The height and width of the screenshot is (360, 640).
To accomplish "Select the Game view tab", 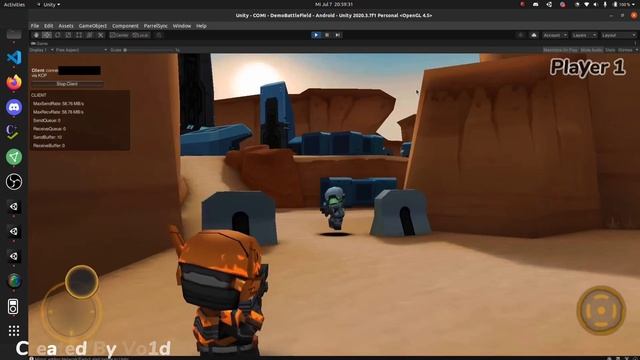I will [40, 43].
